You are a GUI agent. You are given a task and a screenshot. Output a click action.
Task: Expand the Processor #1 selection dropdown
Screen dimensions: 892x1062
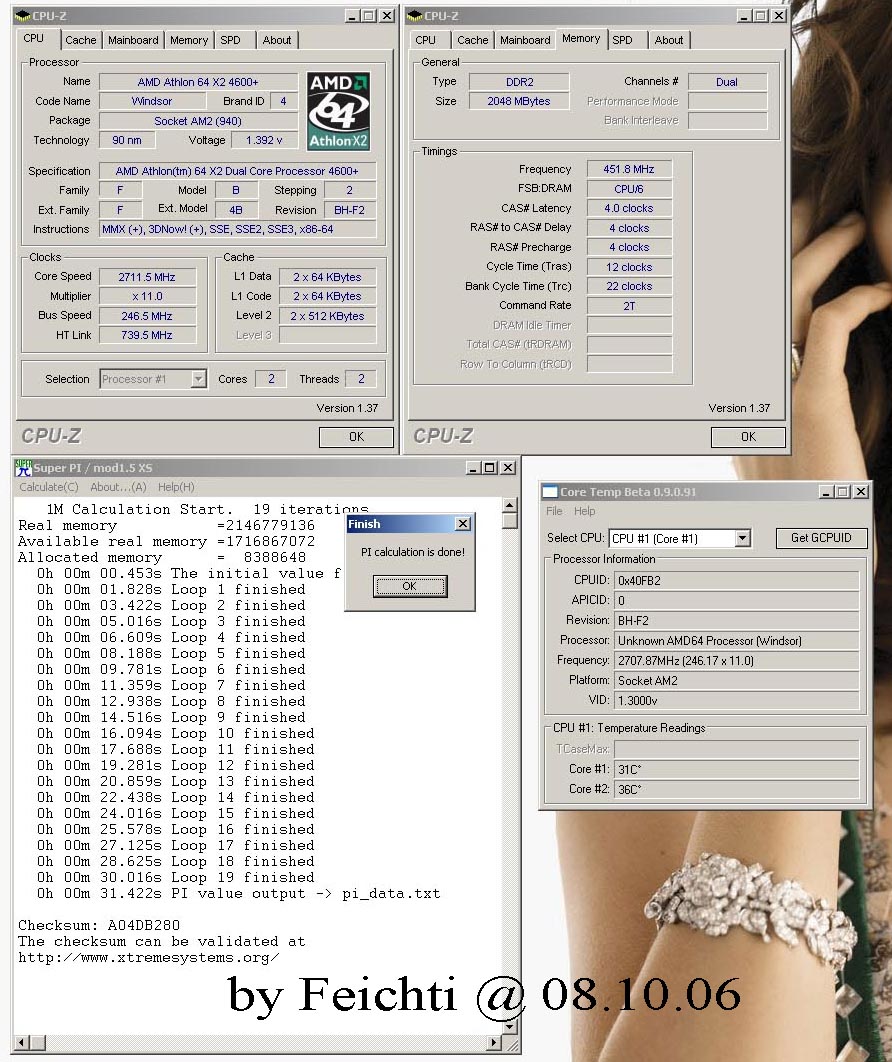[x=198, y=379]
